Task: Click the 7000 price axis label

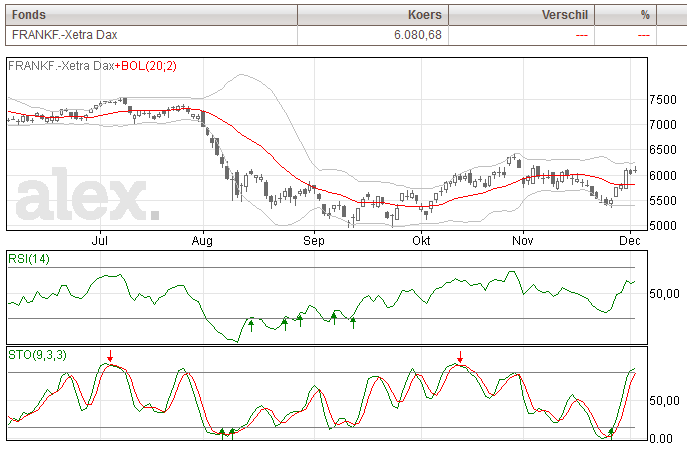Action: click(x=663, y=125)
